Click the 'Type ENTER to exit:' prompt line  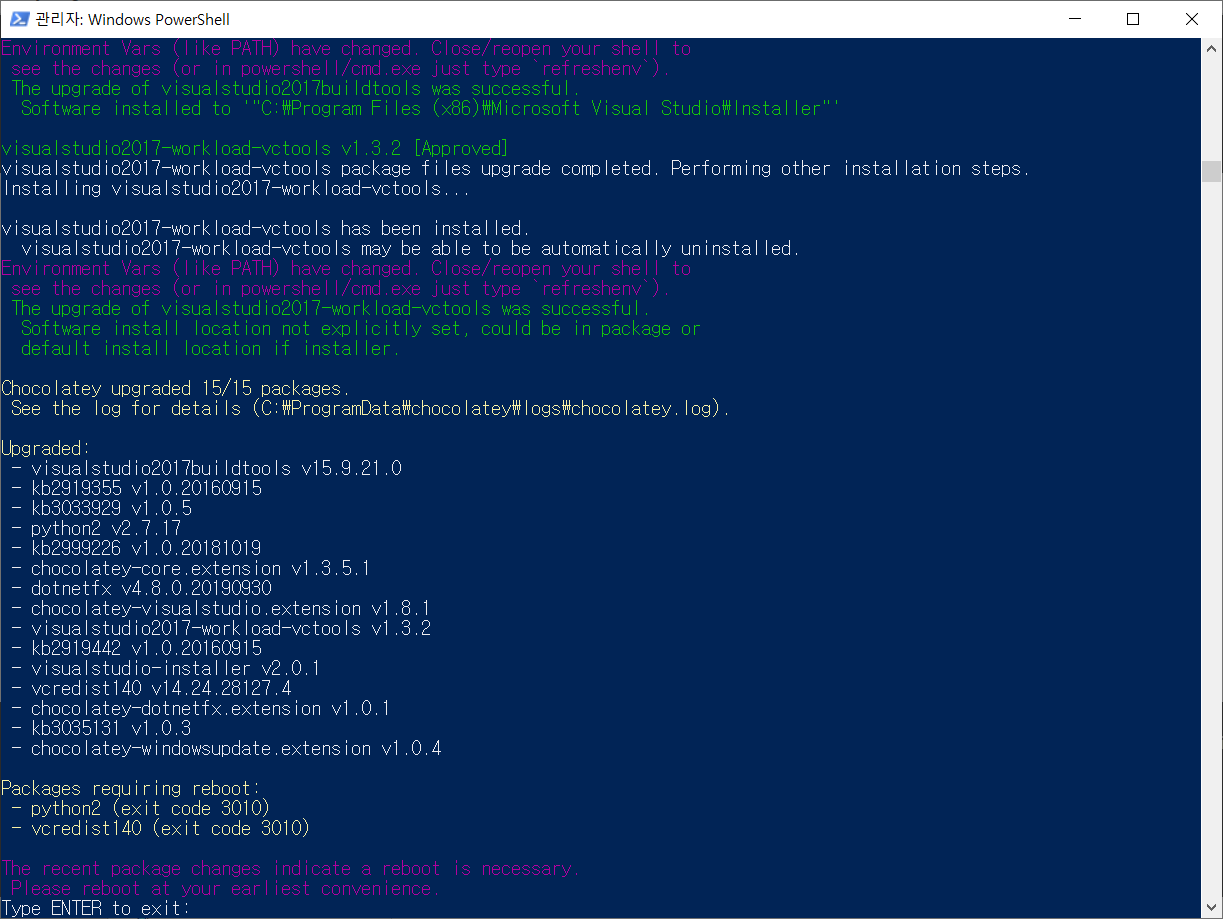click(95, 908)
